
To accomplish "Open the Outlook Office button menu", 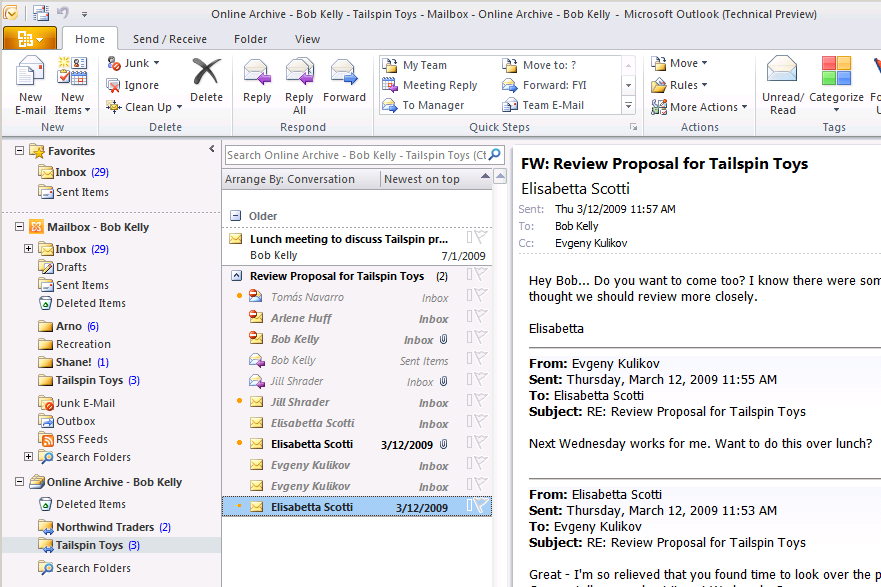I will pos(30,39).
